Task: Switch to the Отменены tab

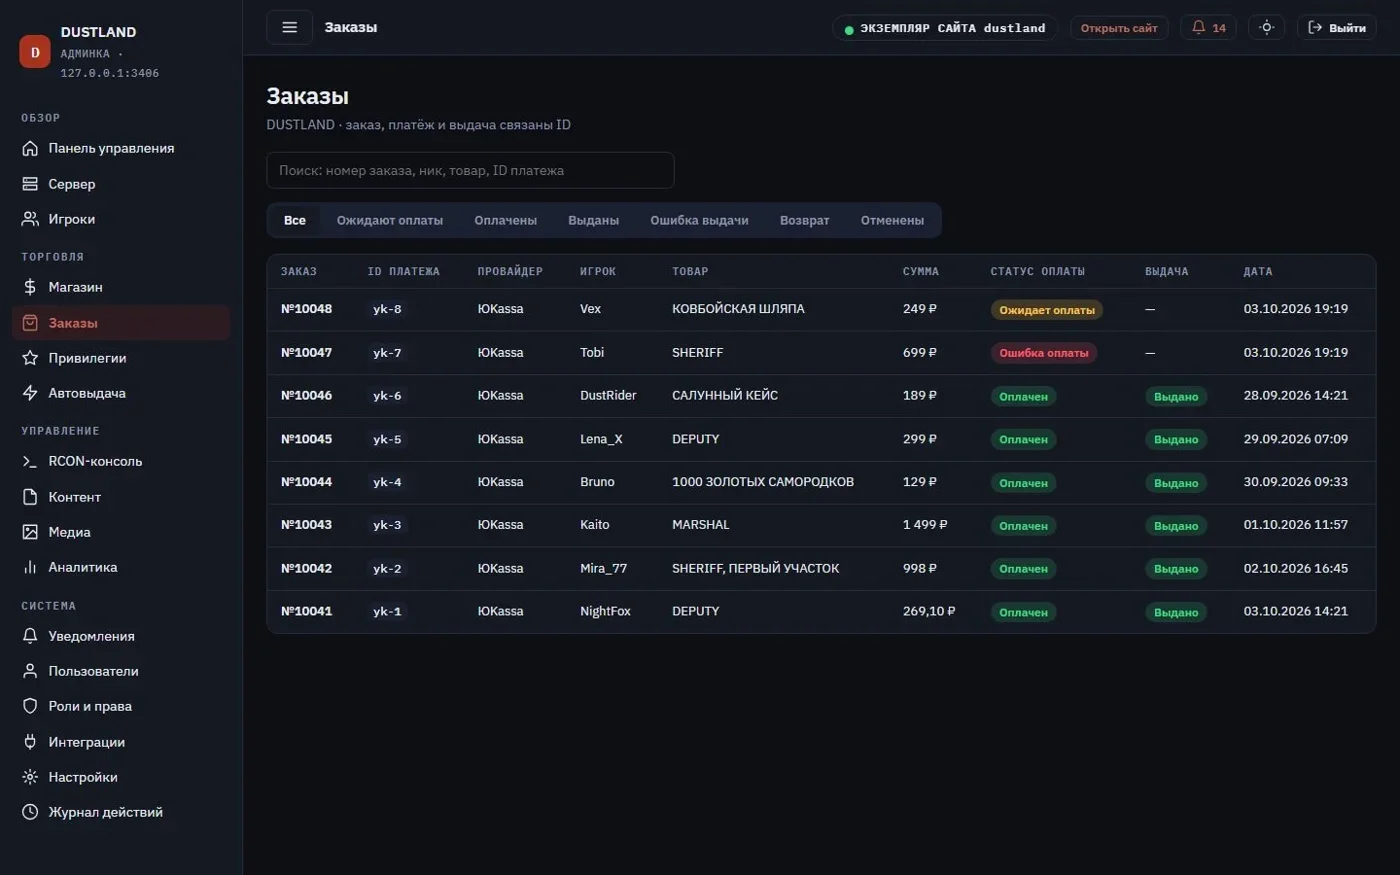Action: [892, 220]
